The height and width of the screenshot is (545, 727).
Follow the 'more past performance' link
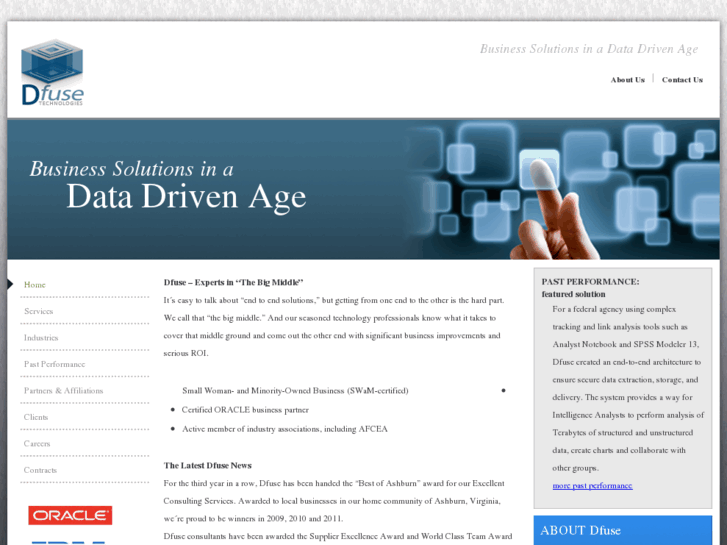592,486
